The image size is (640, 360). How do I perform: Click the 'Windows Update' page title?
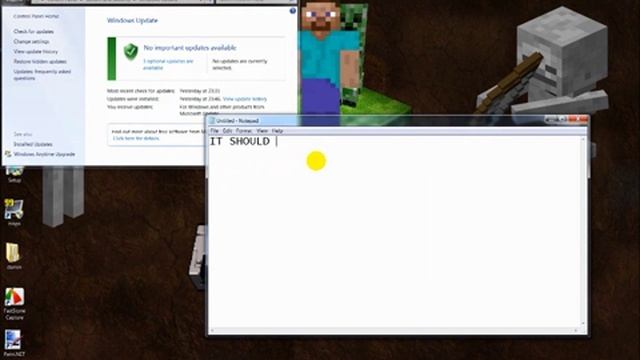coord(132,20)
